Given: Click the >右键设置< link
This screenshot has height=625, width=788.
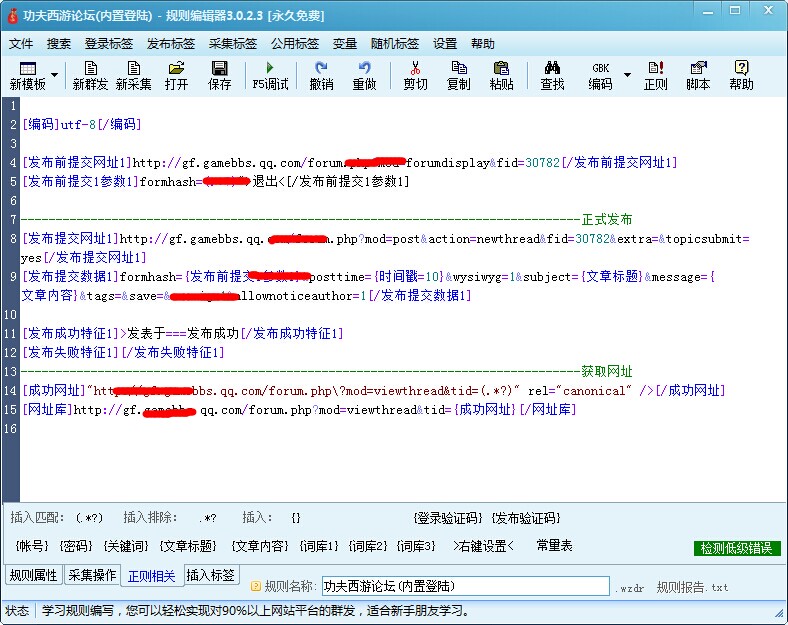Looking at the screenshot, I should [483, 546].
